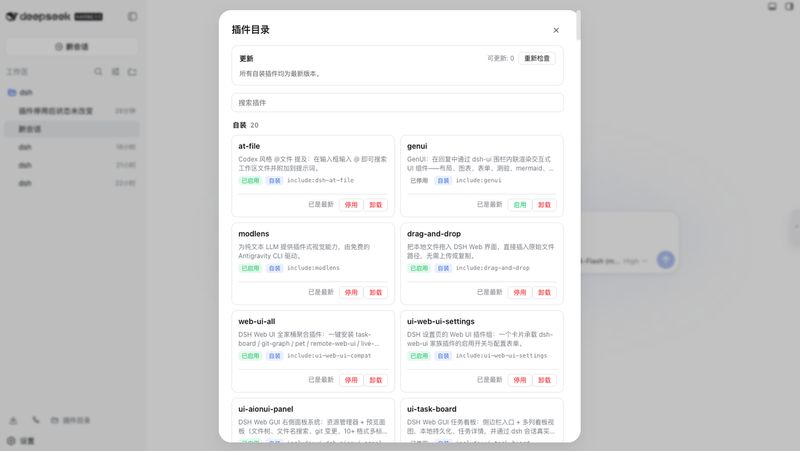Expand the dsh workspace folder
The width and height of the screenshot is (800, 451).
(x=71, y=92)
